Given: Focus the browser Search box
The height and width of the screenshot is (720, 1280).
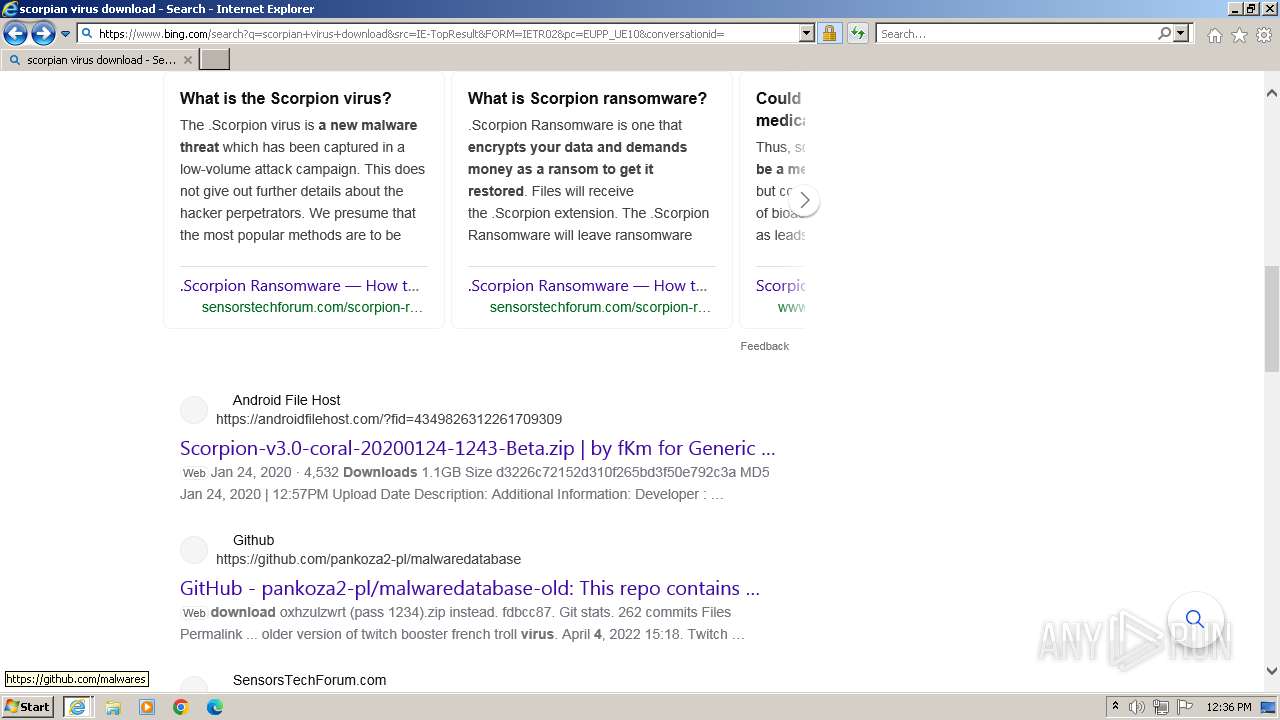Looking at the screenshot, I should coord(1016,34).
